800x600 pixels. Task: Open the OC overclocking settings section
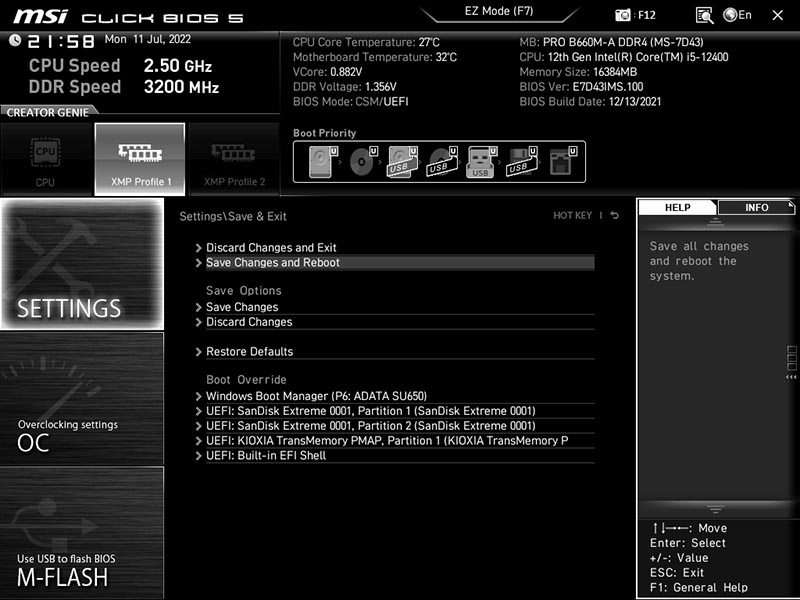[82, 398]
